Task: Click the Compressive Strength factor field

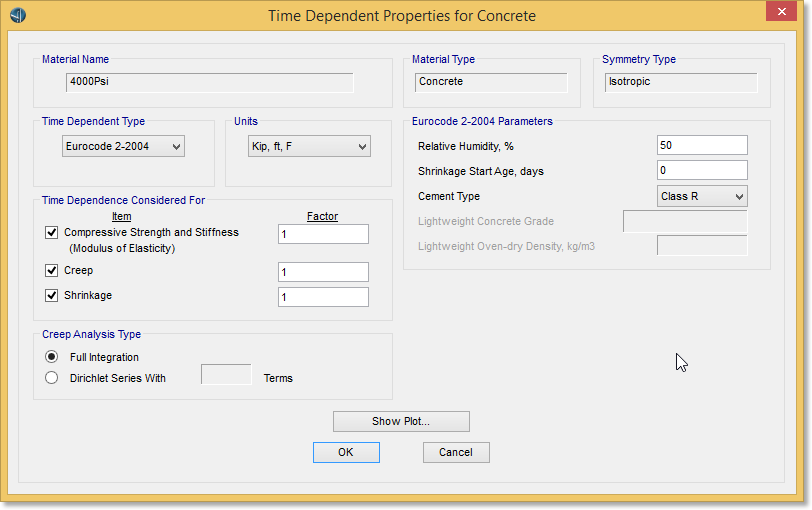Action: coord(323,234)
